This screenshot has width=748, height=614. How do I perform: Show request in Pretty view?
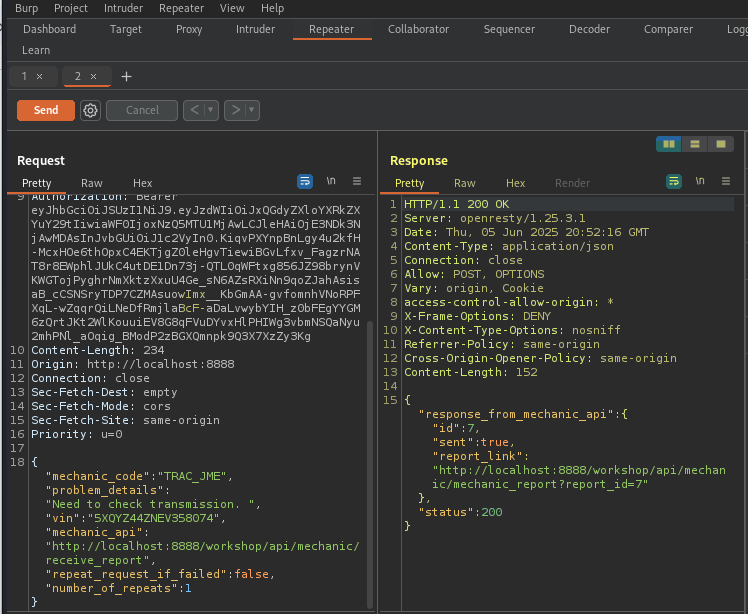[36, 183]
